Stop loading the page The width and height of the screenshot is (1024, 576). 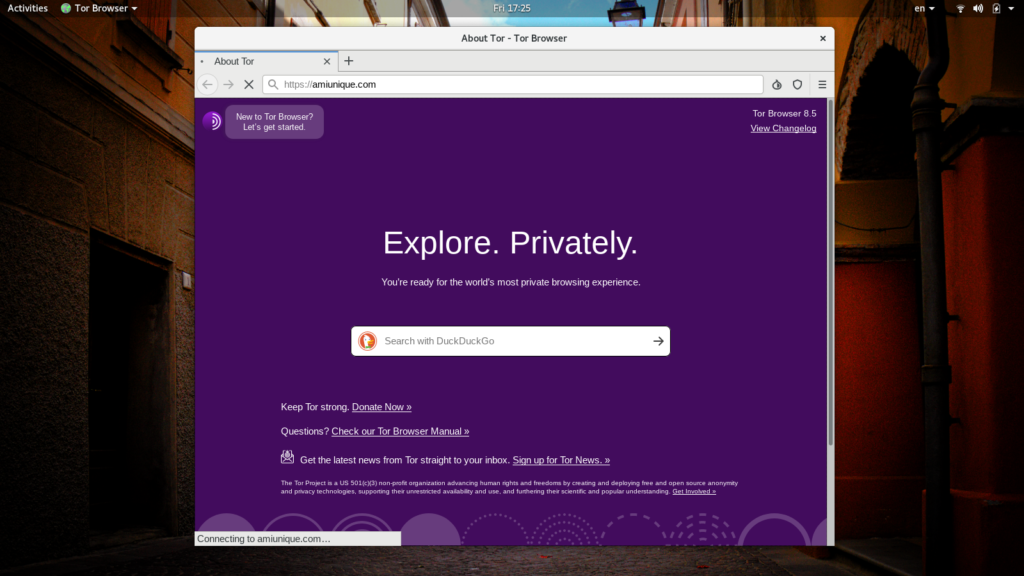[x=249, y=85]
